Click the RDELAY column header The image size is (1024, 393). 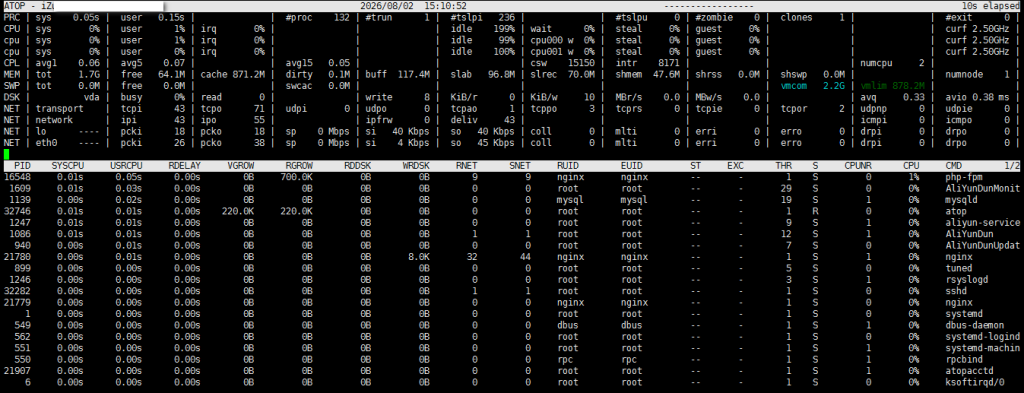[185, 166]
